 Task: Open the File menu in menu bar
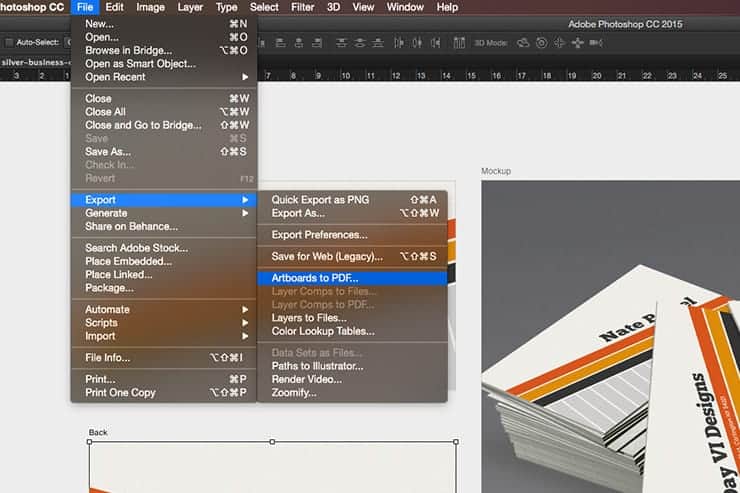coord(85,7)
